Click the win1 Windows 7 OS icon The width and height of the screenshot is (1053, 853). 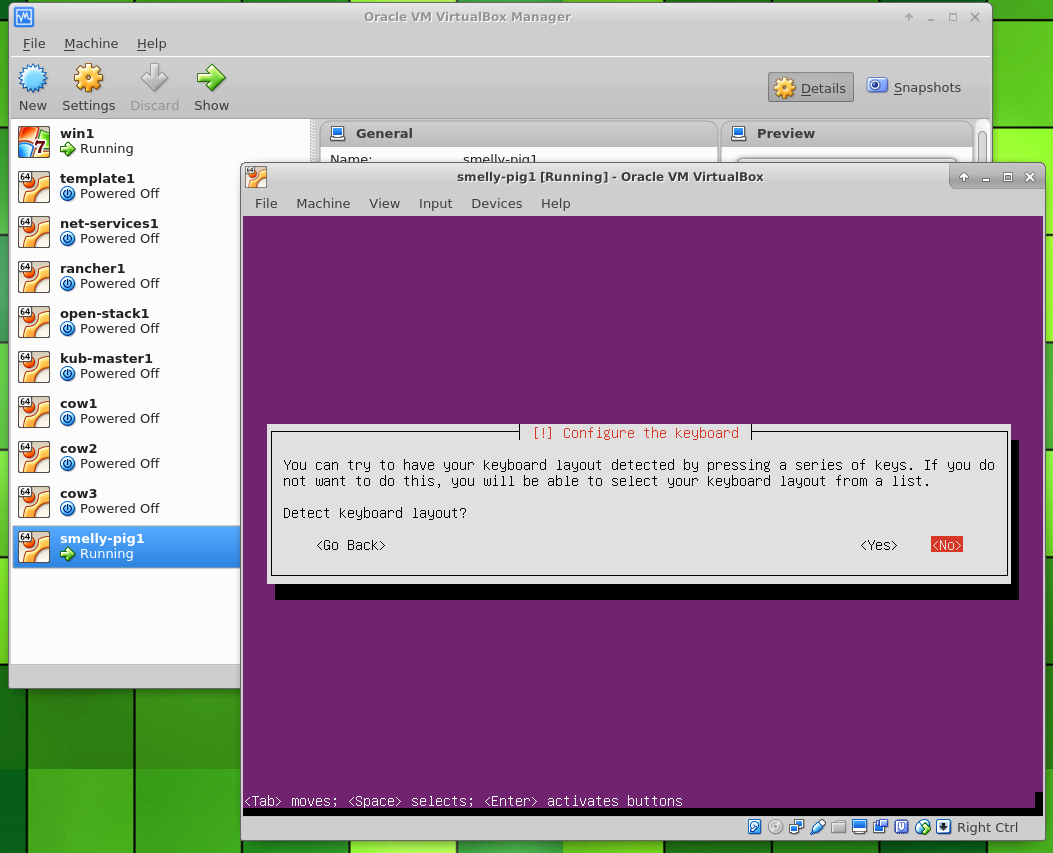[34, 142]
